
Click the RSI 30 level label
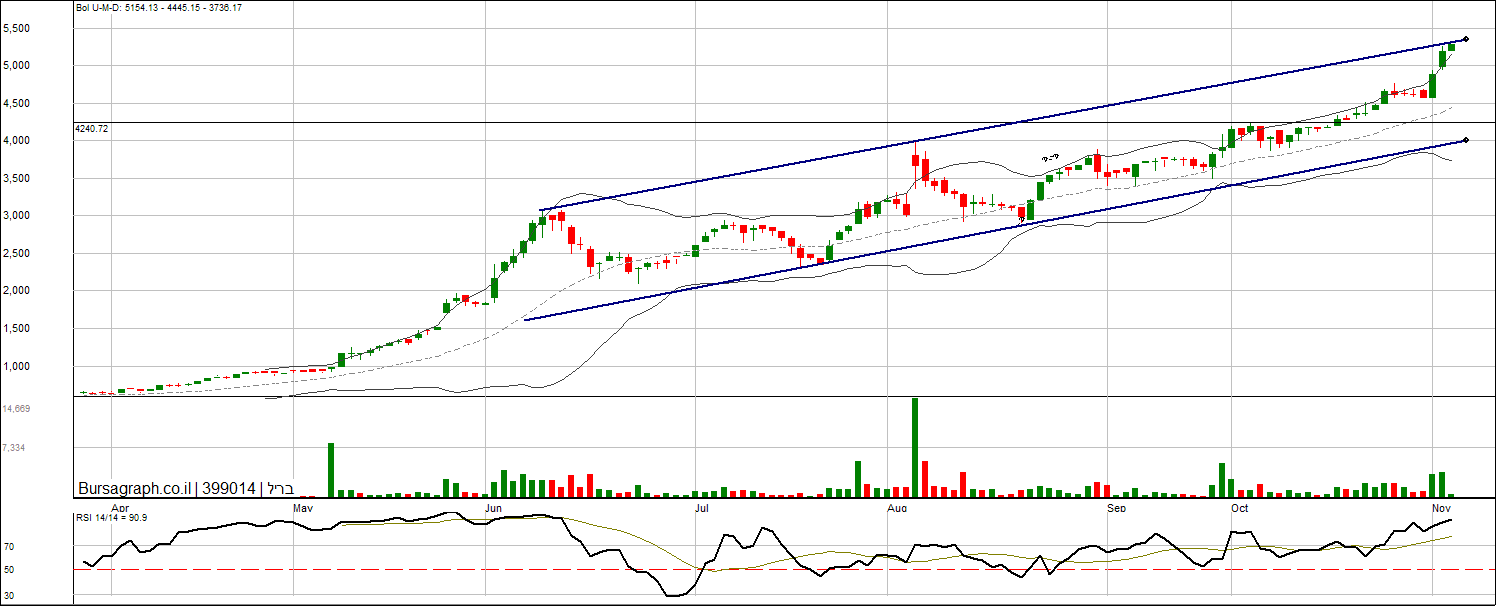(x=9, y=595)
